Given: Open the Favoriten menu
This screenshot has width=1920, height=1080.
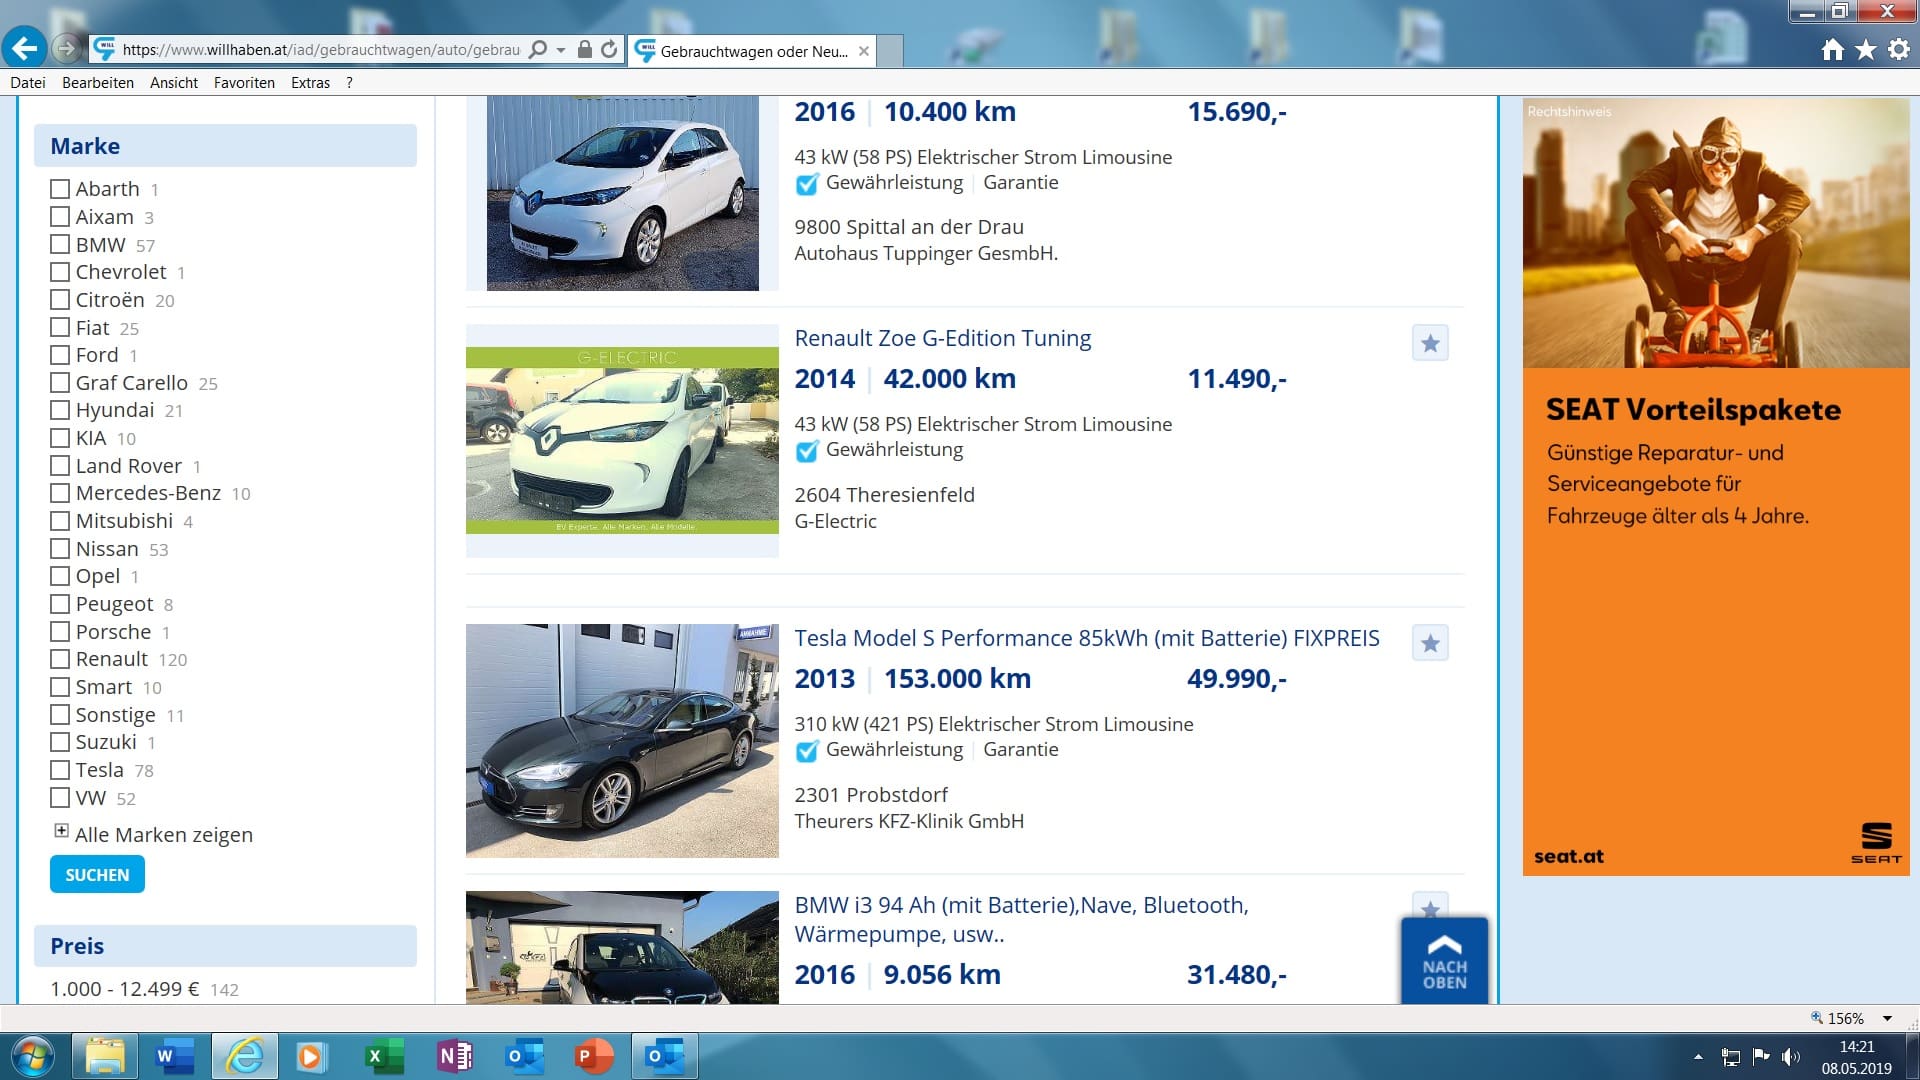Looking at the screenshot, I should pyautogui.click(x=244, y=83).
